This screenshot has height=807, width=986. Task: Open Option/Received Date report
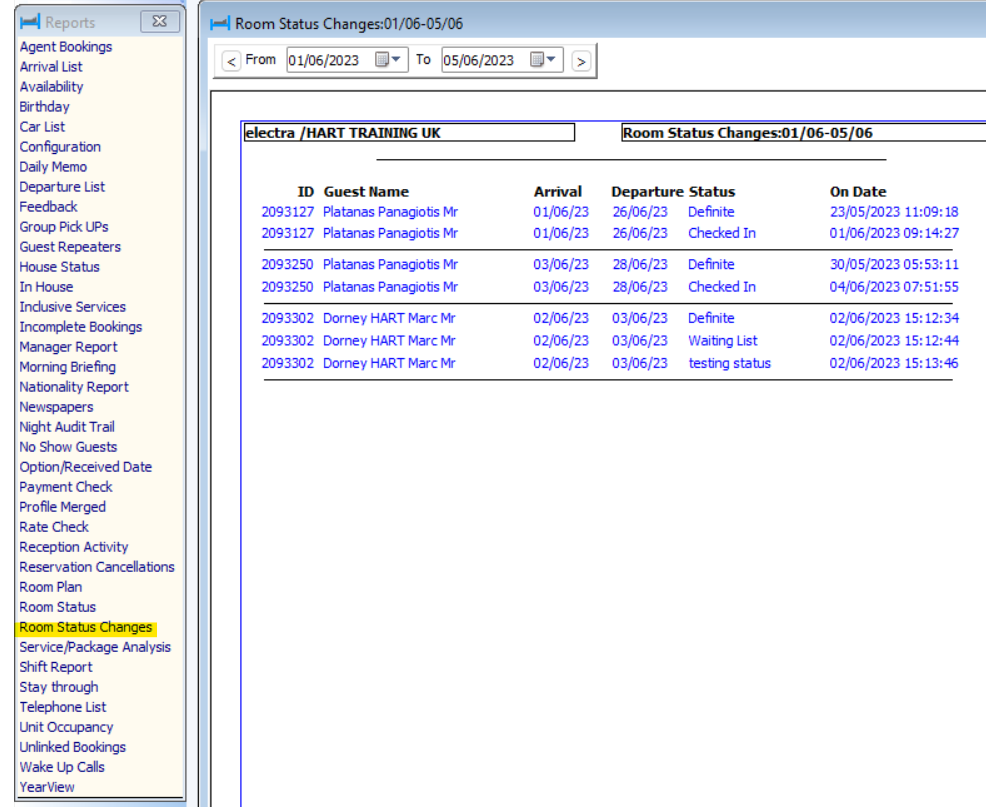click(x=86, y=467)
